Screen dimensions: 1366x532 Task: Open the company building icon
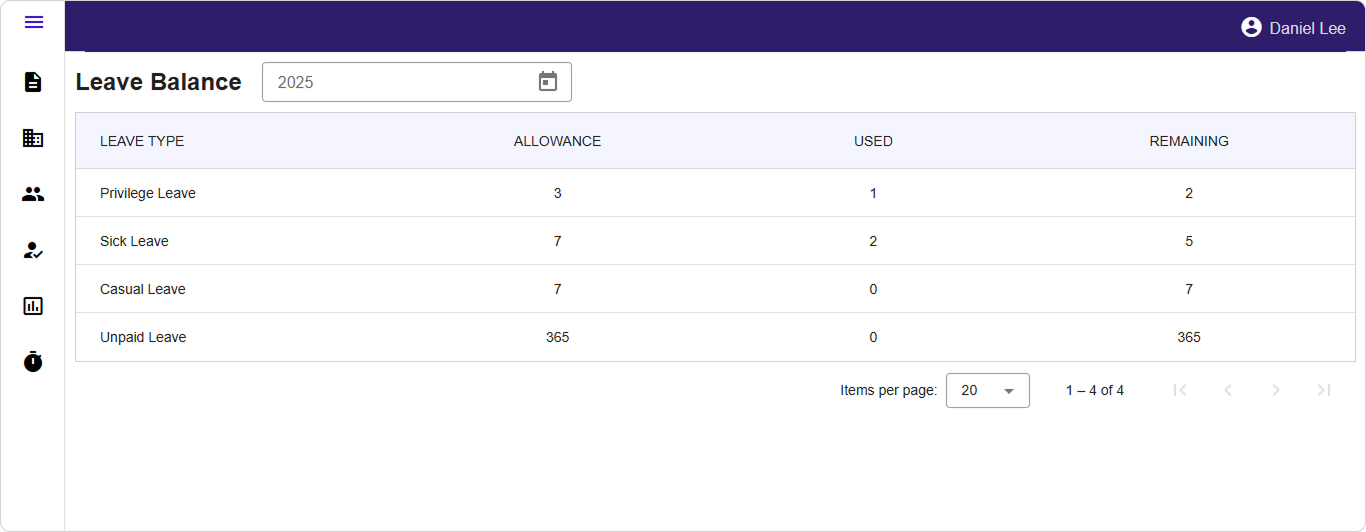(x=33, y=138)
